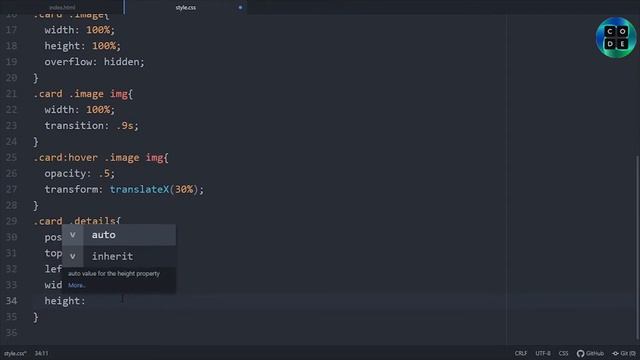Click 'width: 100%;' on line 17
640x360 pixels.
click(x=80, y=30)
